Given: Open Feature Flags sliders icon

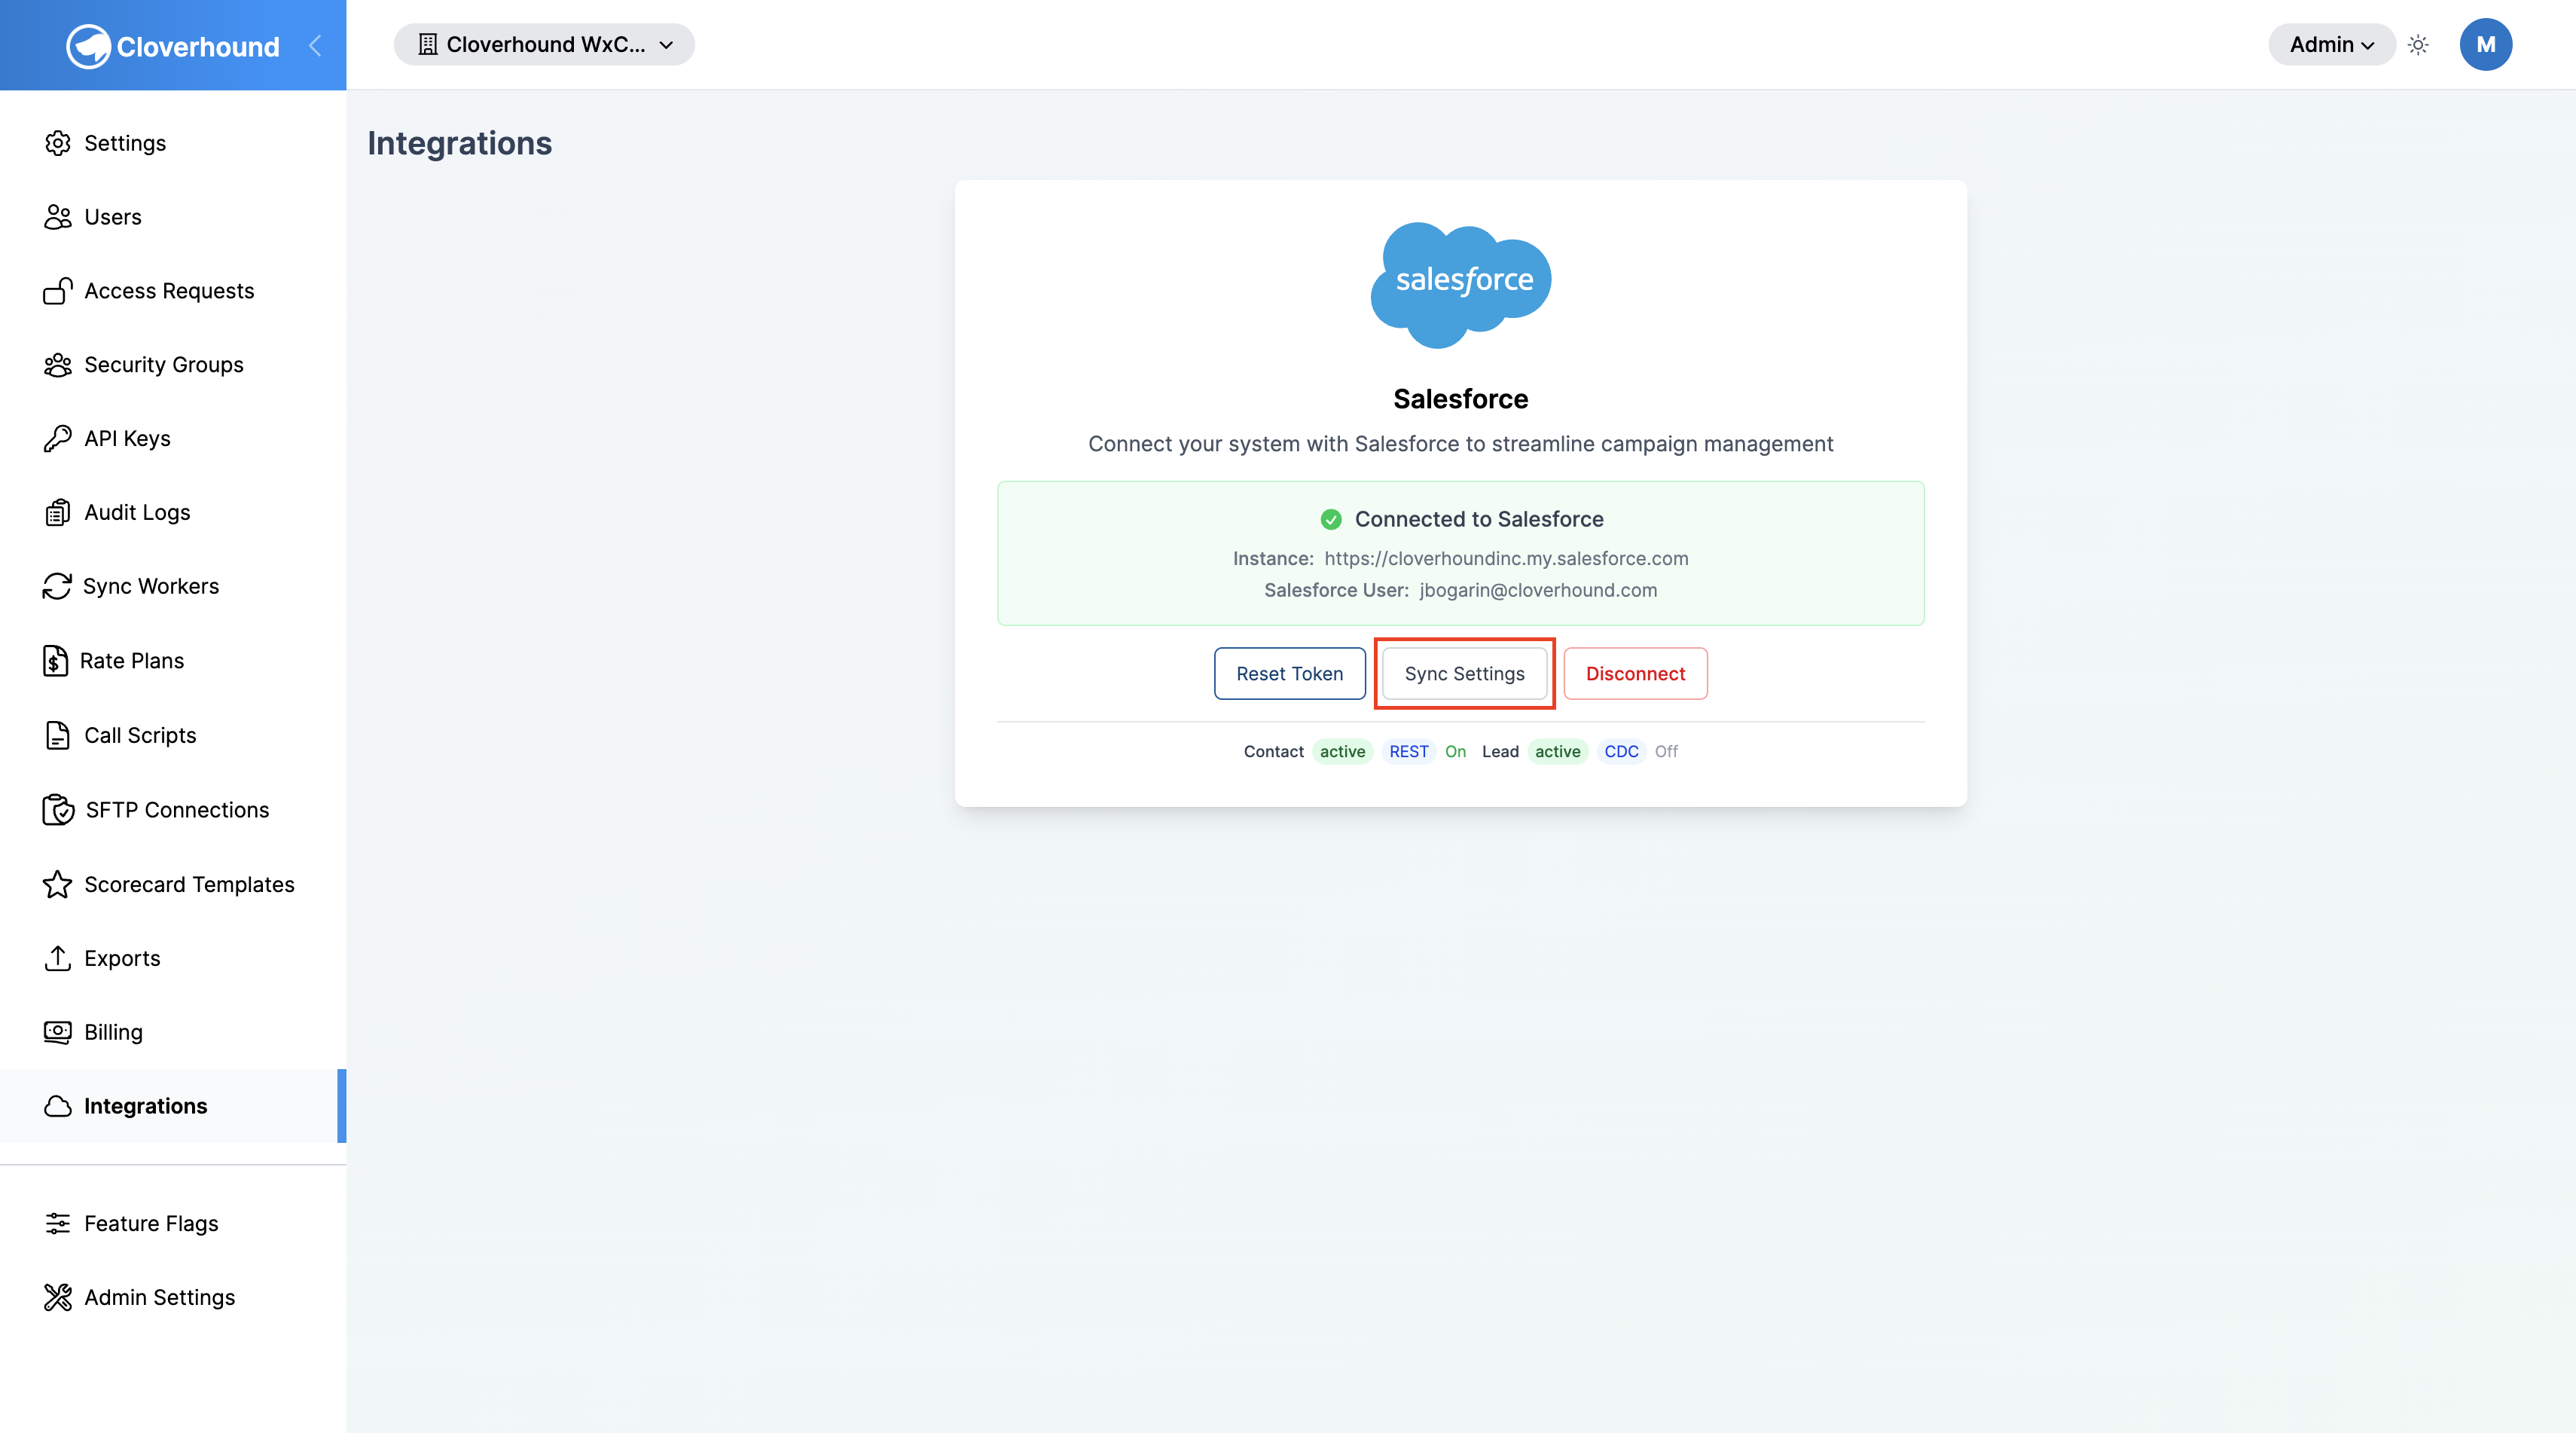Looking at the screenshot, I should point(57,1223).
